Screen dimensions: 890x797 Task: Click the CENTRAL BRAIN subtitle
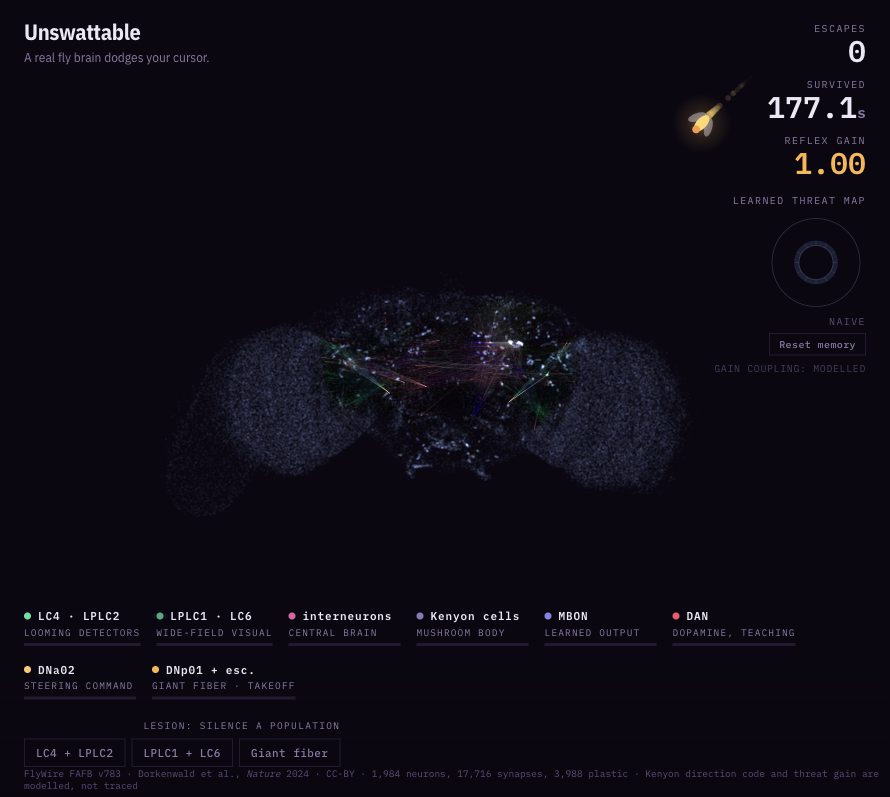tap(333, 632)
